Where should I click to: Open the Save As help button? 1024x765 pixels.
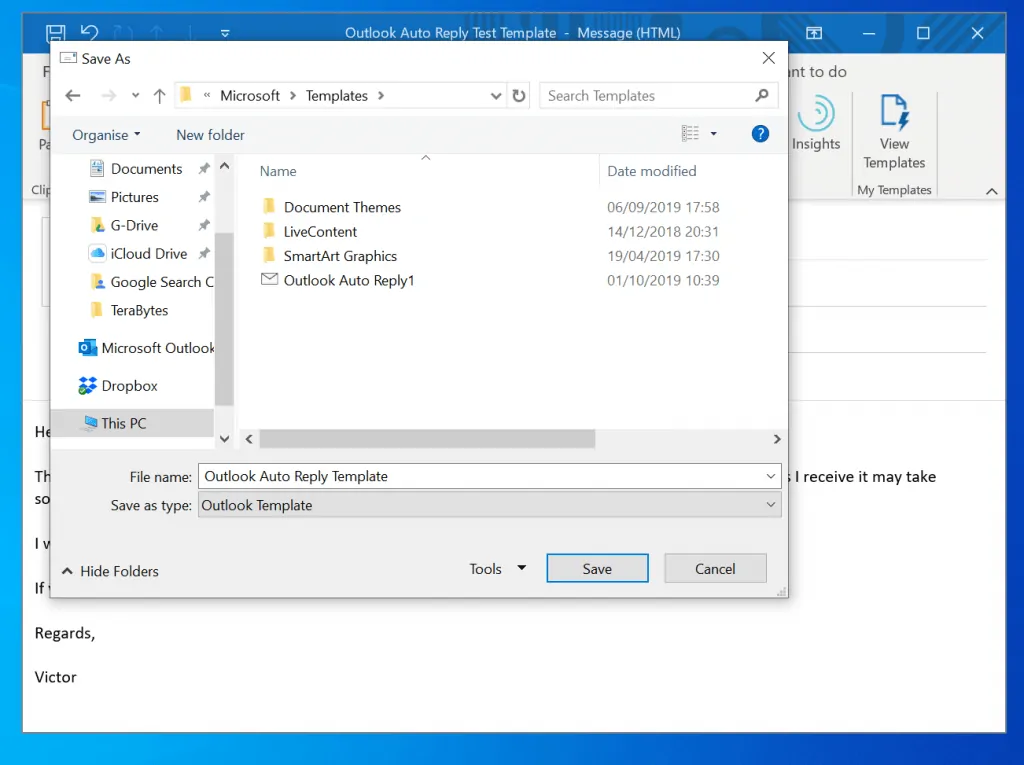pos(760,134)
